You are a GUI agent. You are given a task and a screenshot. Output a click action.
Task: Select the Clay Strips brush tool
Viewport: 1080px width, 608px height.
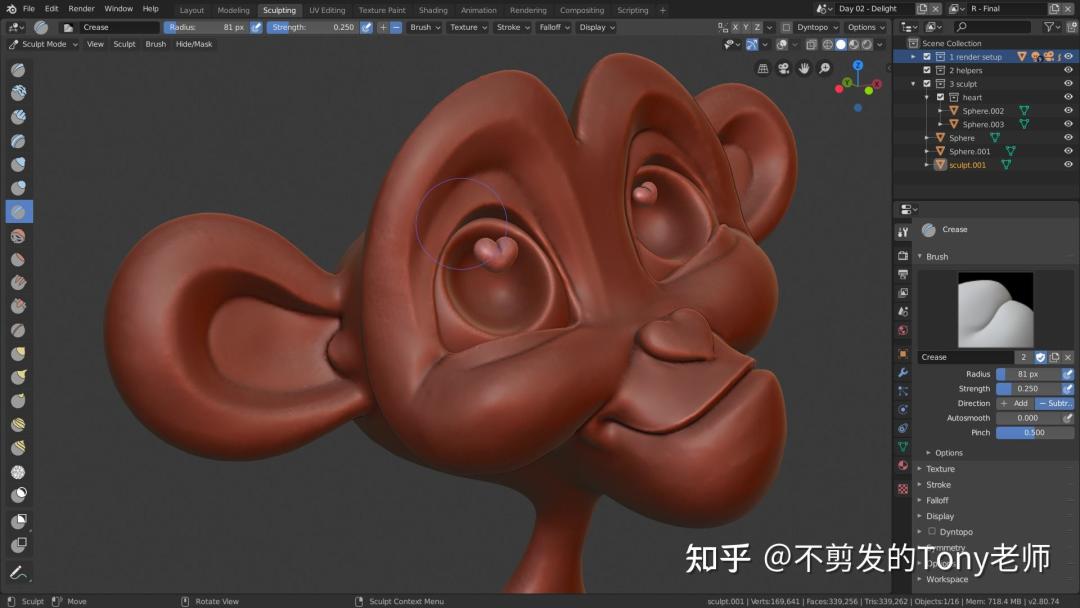coord(19,117)
